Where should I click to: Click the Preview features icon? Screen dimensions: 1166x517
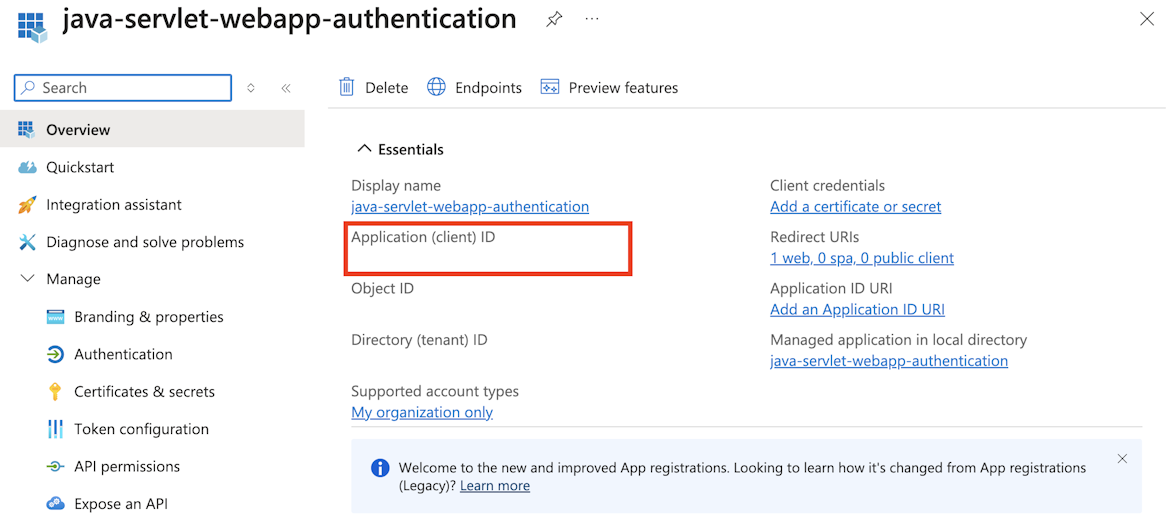(550, 87)
